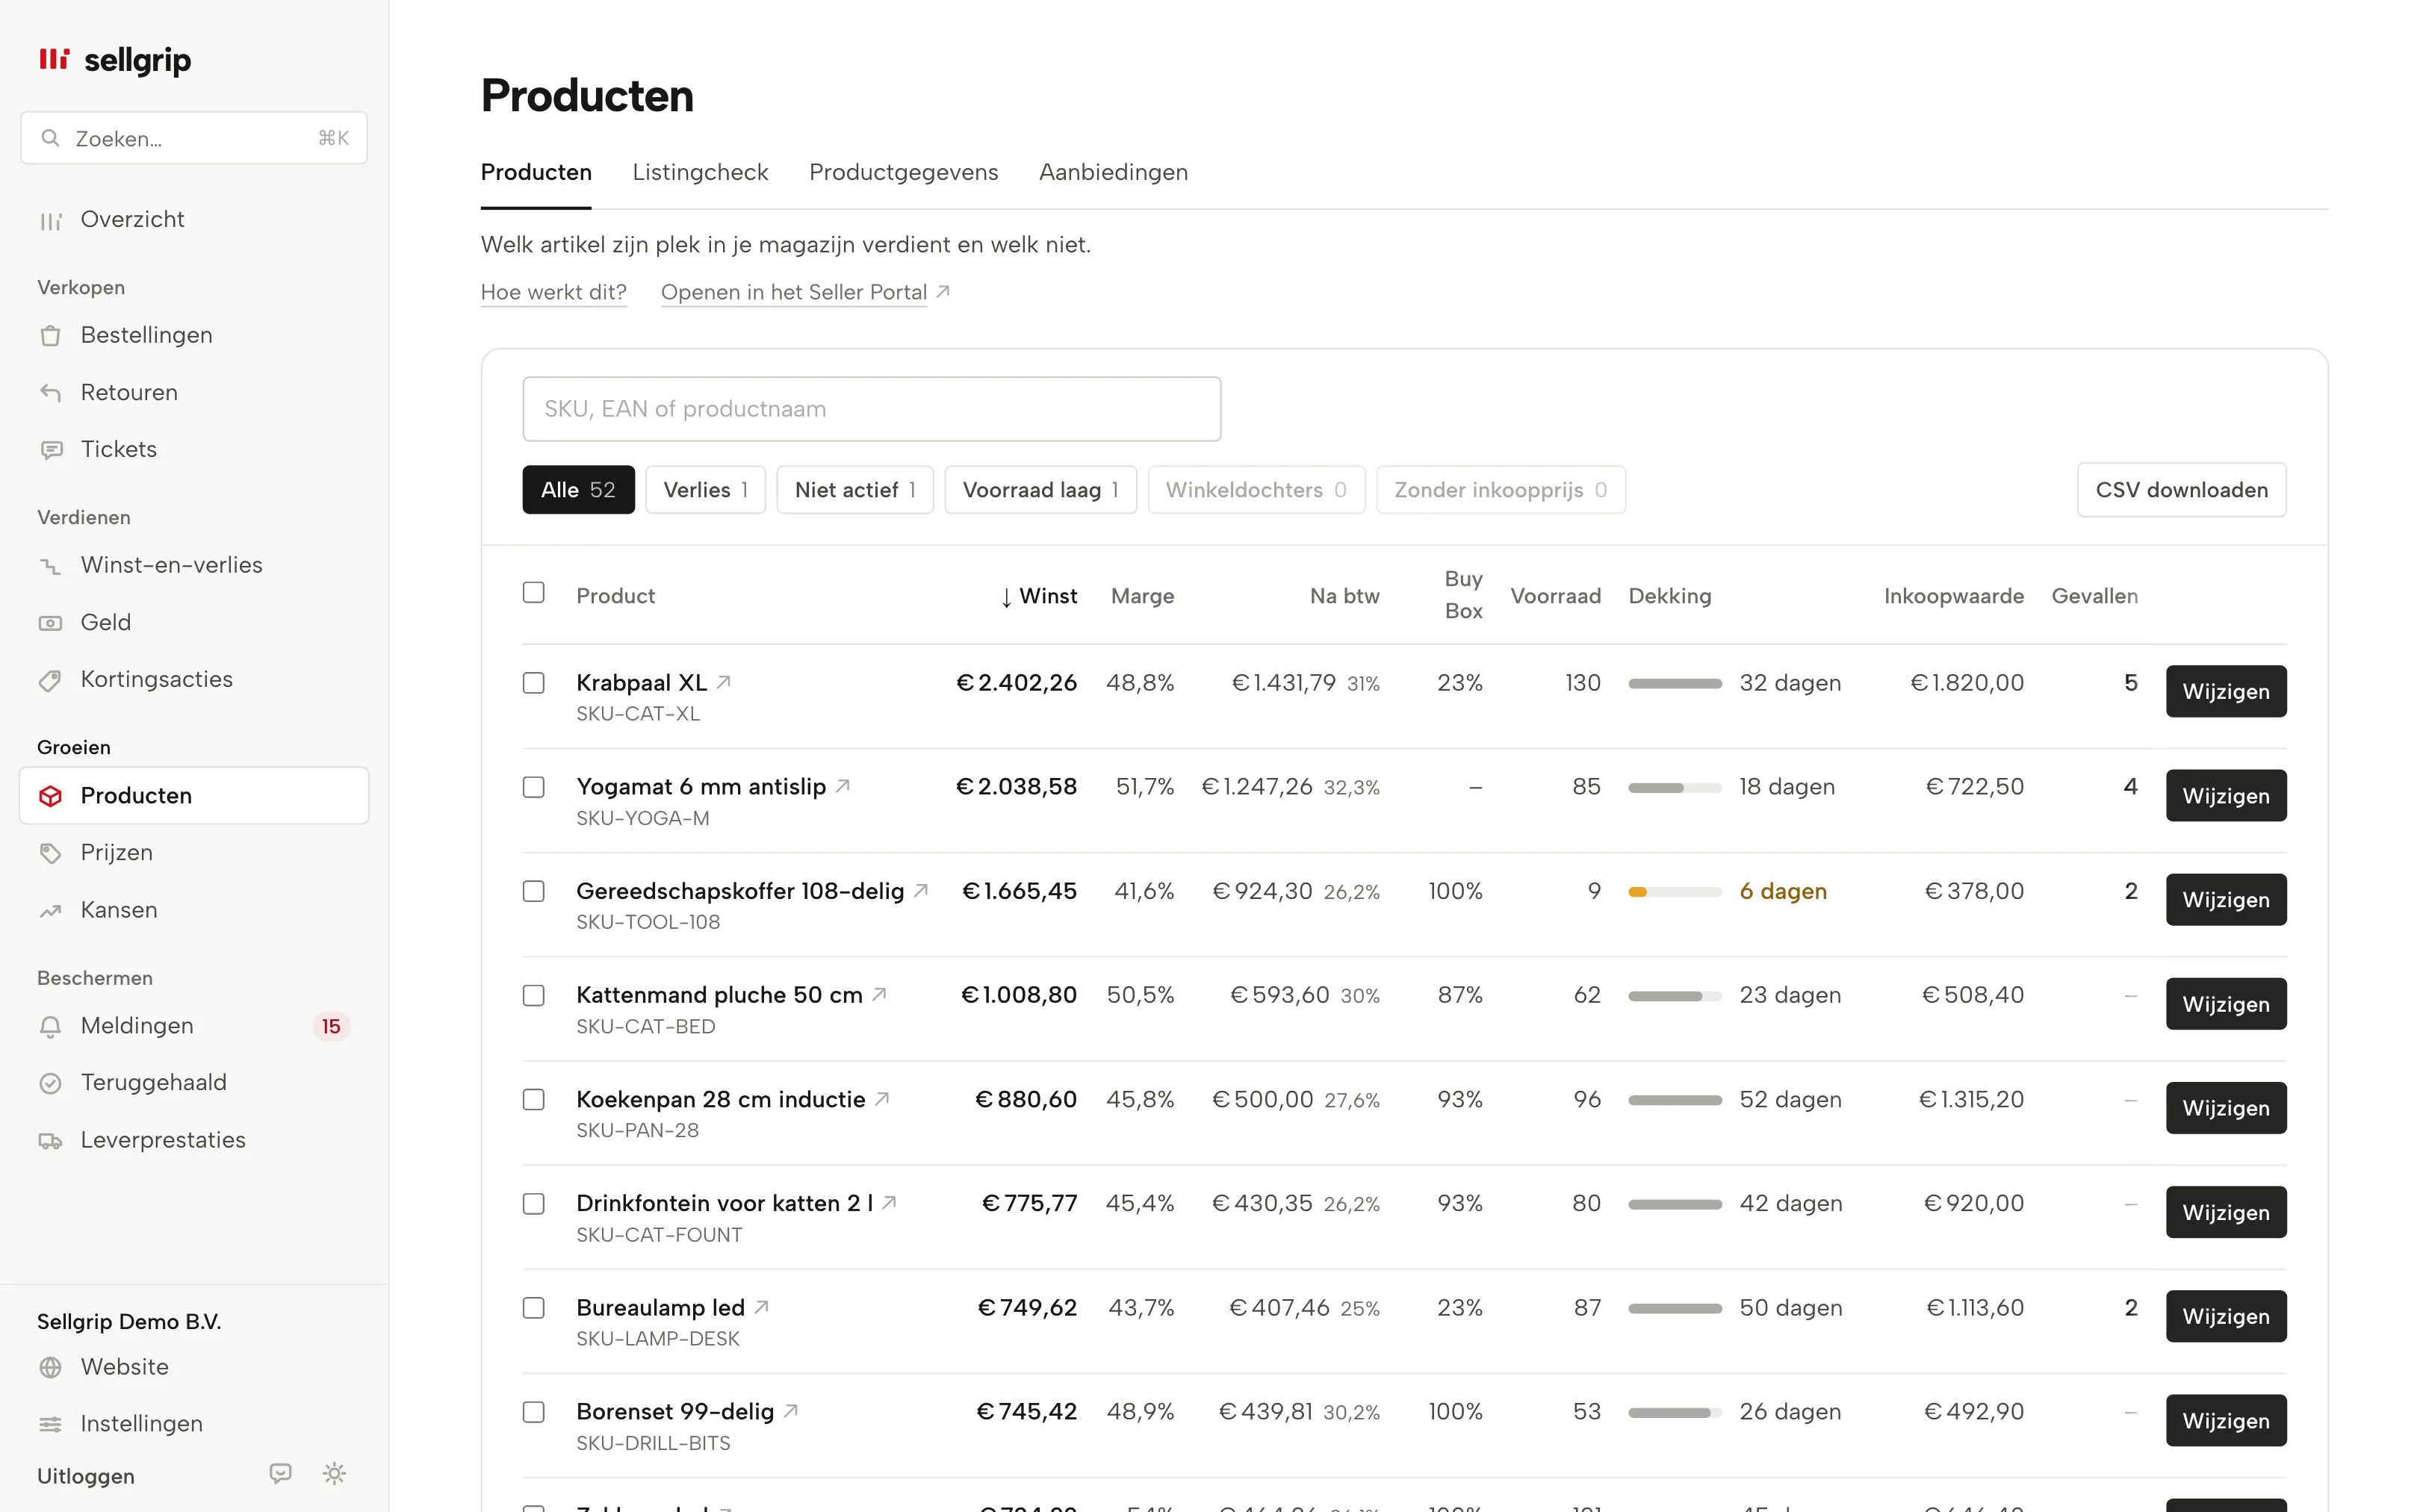Viewport: 2420px width, 1512px height.
Task: Click the Instellingen sliders icon
Action: click(51, 1424)
